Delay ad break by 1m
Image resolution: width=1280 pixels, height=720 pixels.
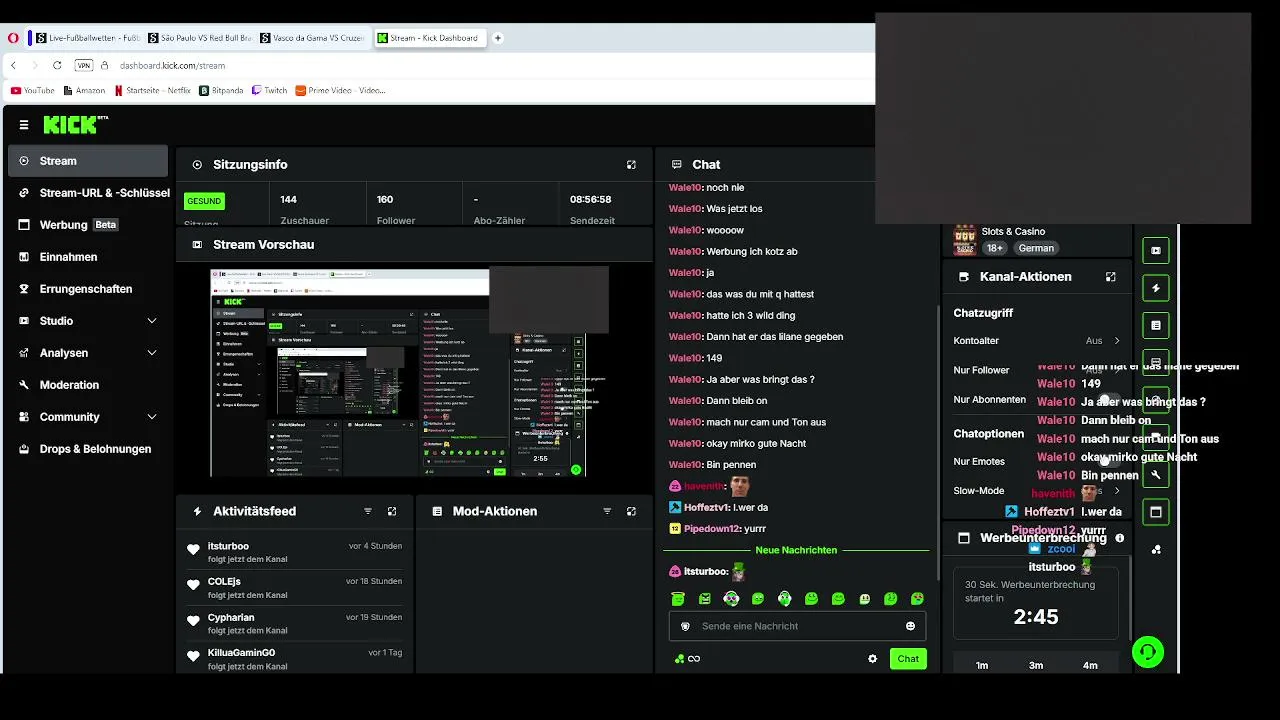pos(982,665)
